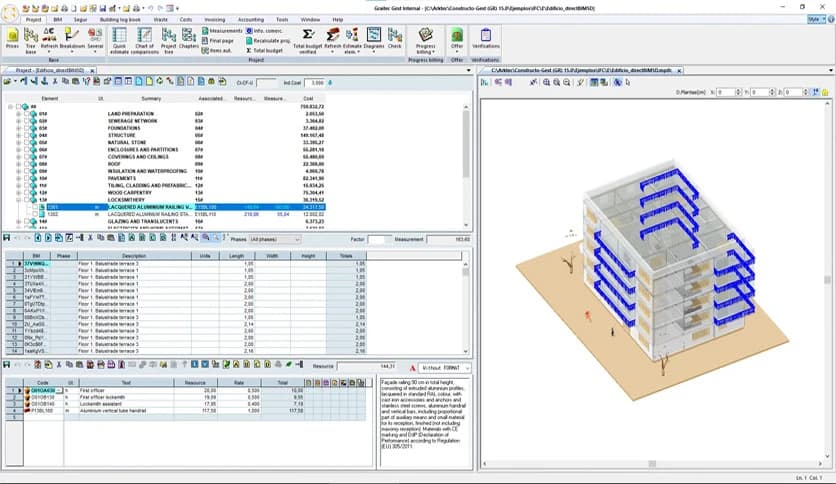
Task: Tick checkbox for chapter 08# ROOF
Action: 27,164
